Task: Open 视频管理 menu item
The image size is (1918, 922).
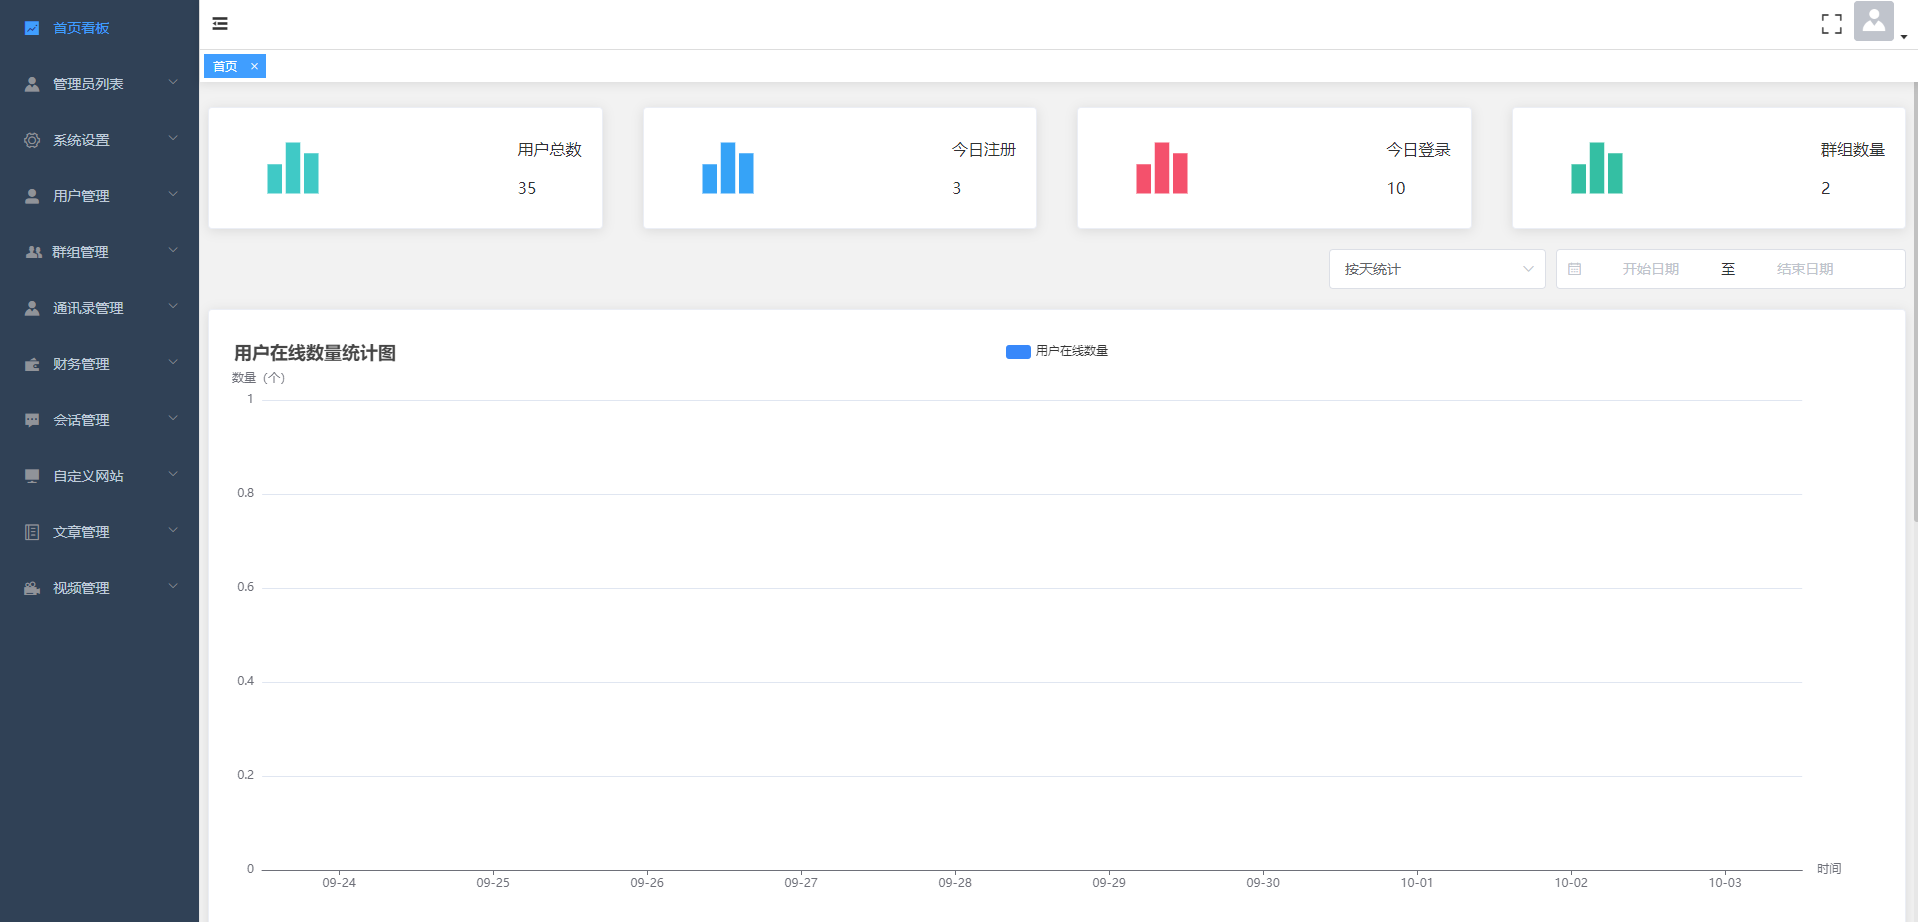Action: point(99,588)
